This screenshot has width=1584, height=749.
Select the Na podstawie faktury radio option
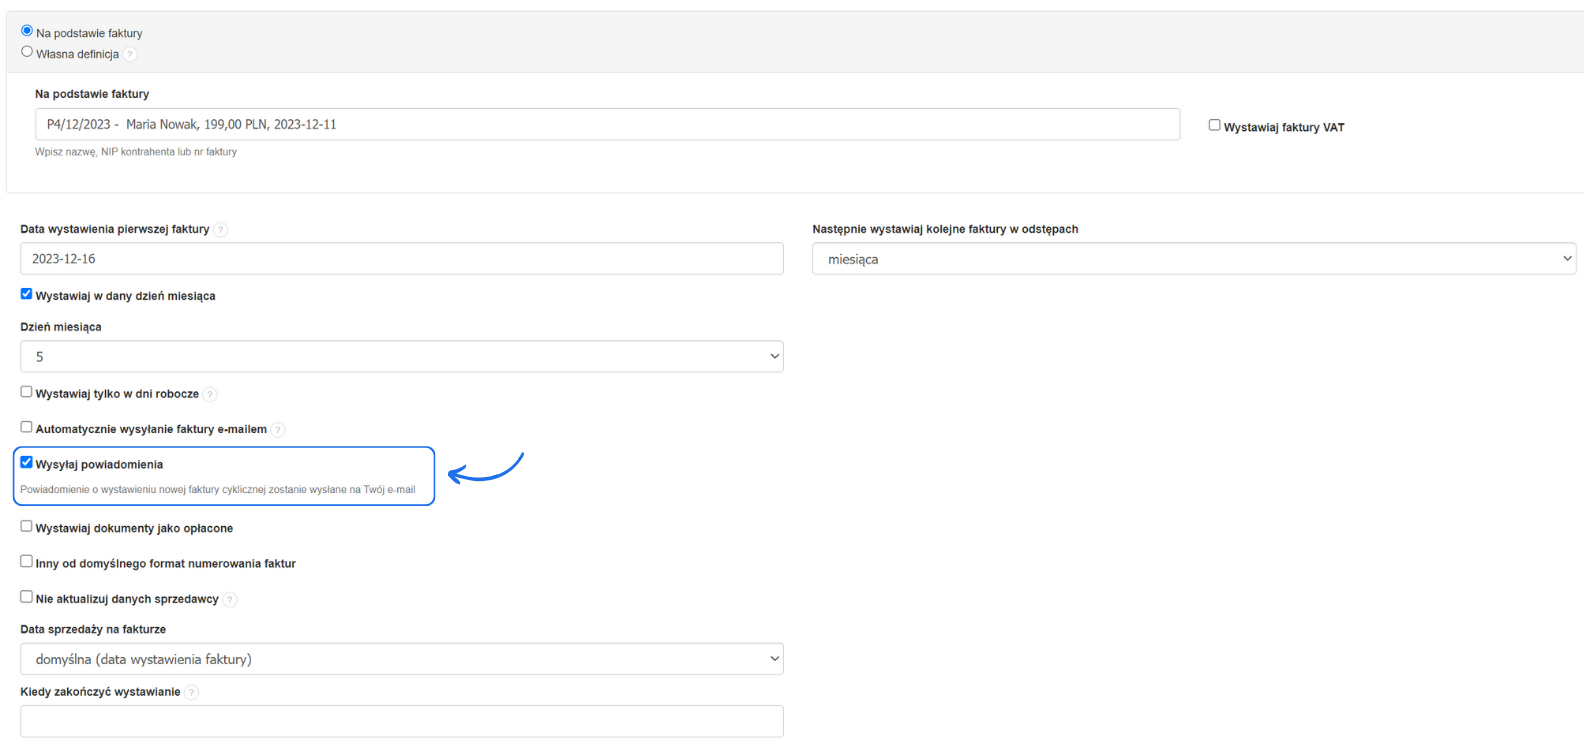coord(27,31)
